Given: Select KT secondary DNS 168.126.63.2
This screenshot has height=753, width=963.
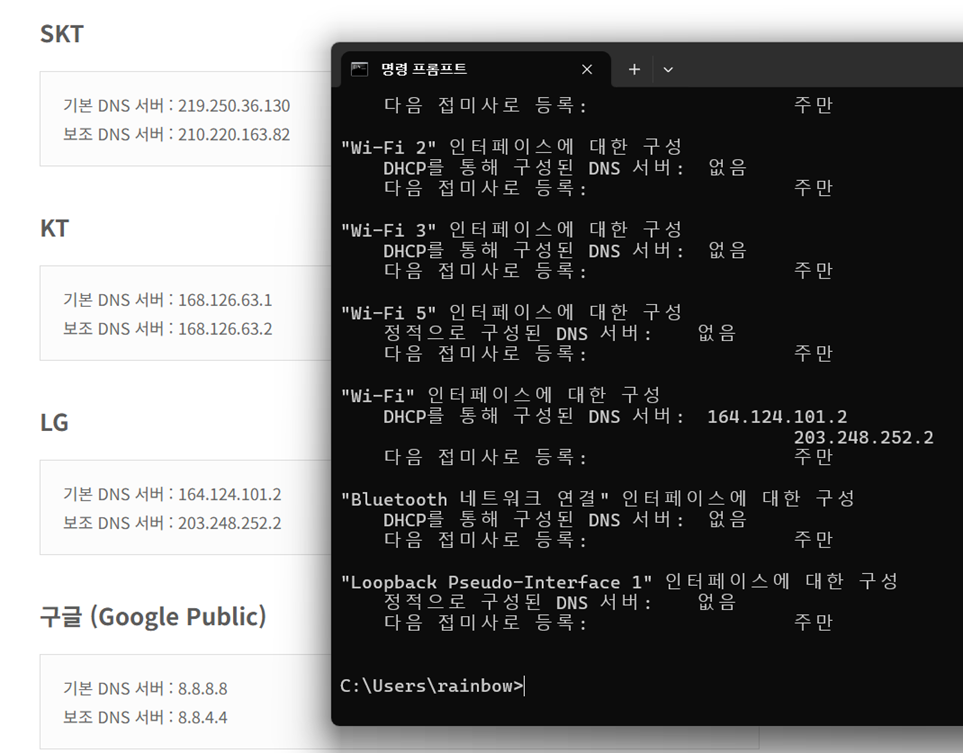Looking at the screenshot, I should 225,329.
